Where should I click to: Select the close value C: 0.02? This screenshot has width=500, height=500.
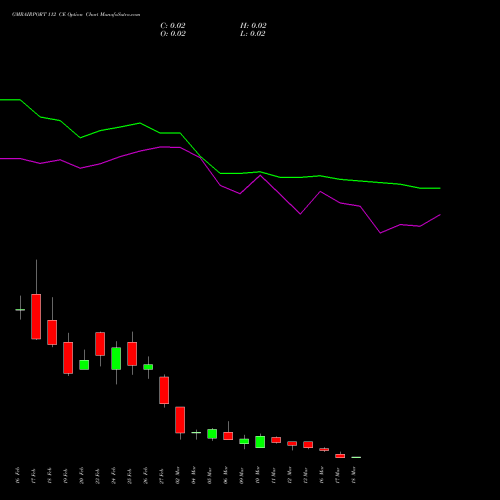[x=173, y=26]
